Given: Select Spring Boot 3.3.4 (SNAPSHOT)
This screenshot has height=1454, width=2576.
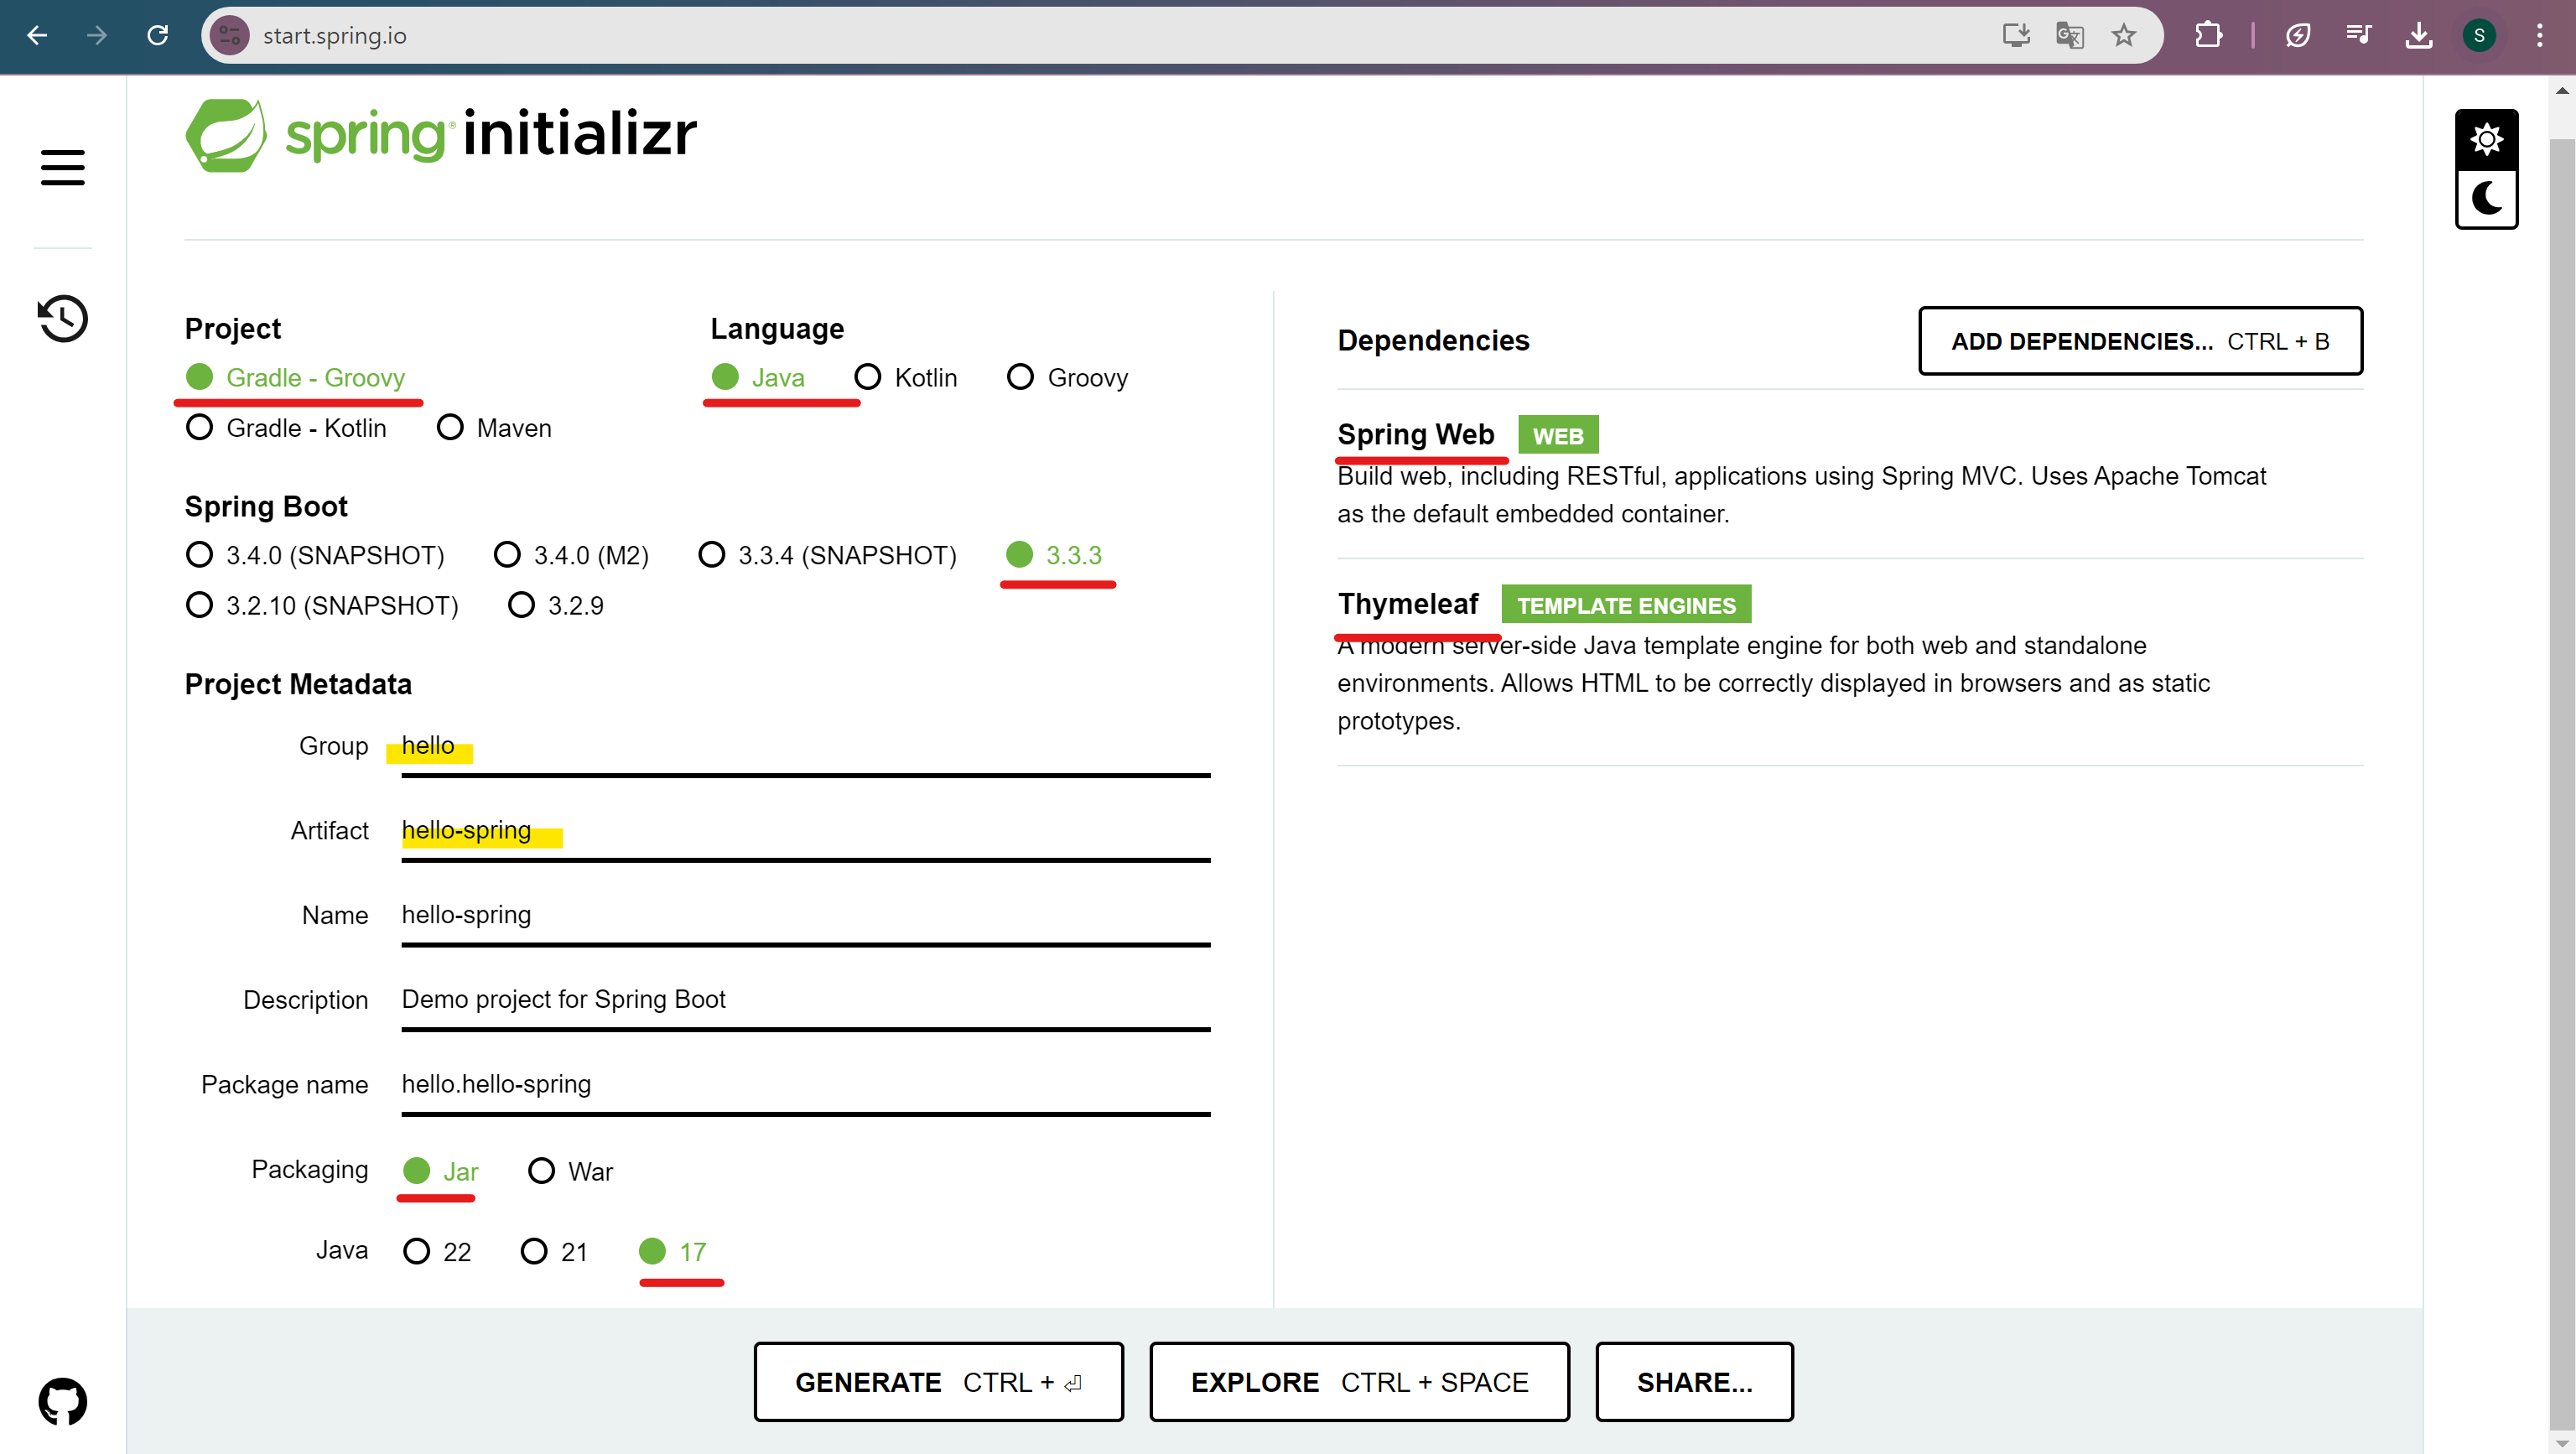Looking at the screenshot, I should click(827, 555).
